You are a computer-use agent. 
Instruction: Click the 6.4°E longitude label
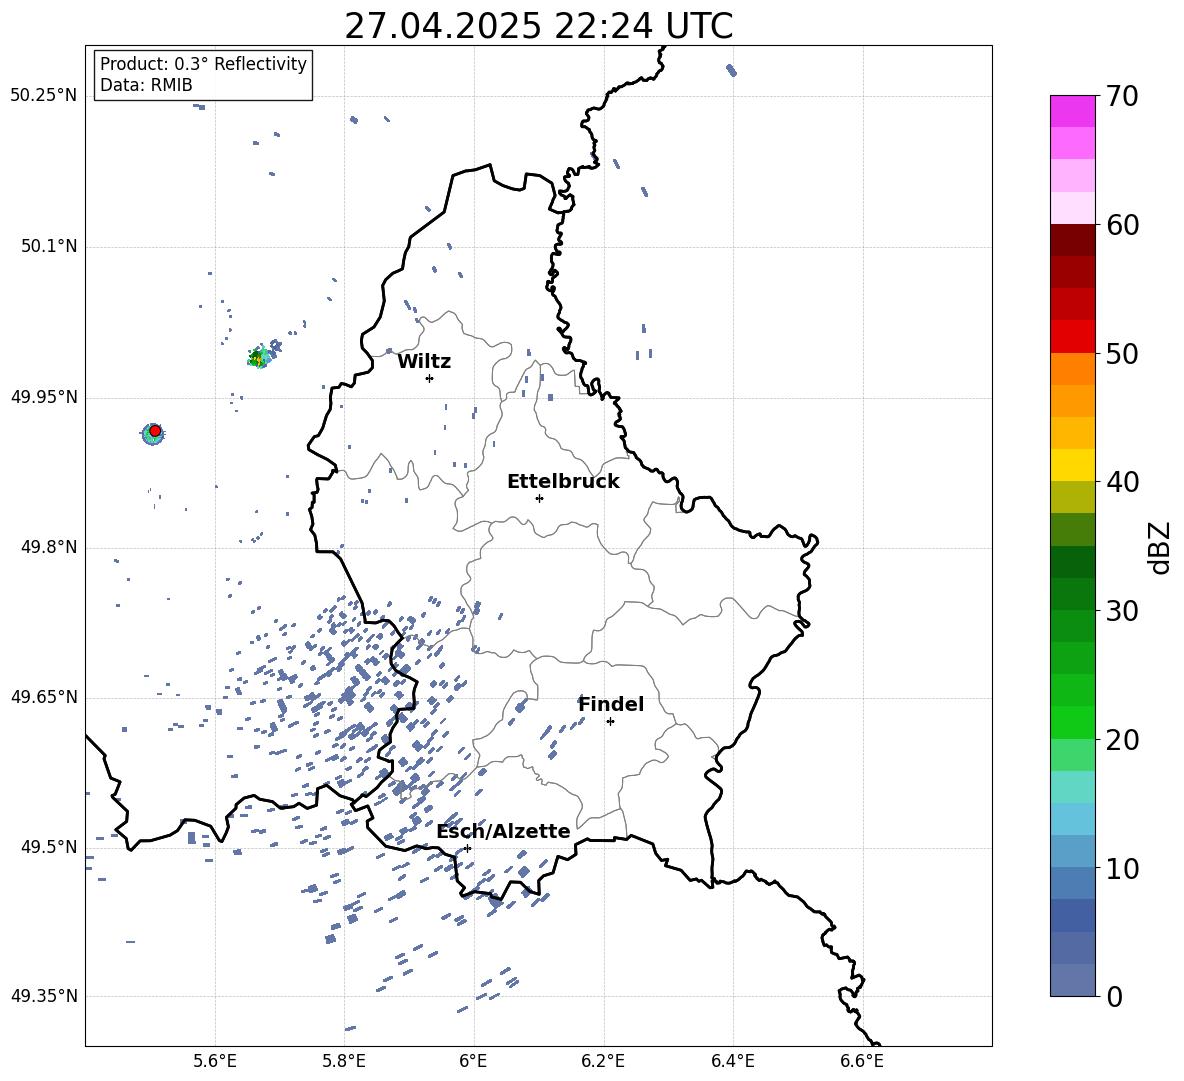pos(732,1061)
